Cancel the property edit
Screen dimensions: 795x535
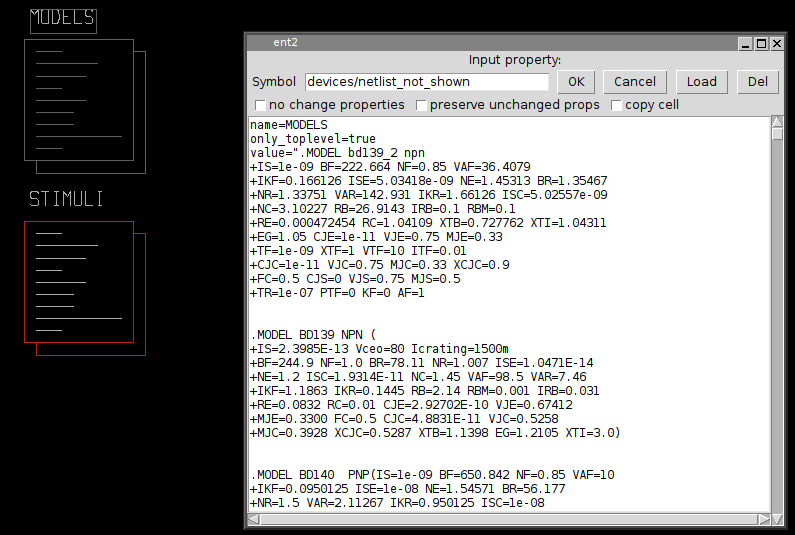tap(635, 82)
